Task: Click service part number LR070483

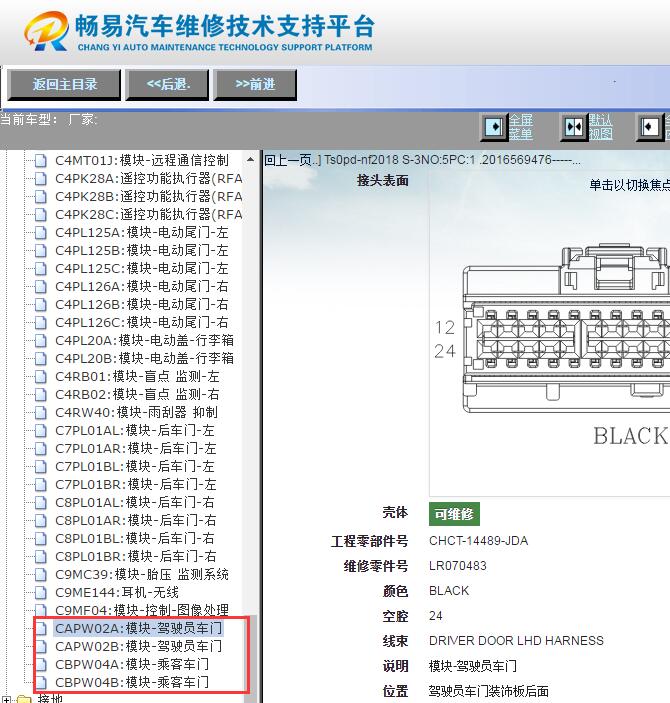Action: [457, 566]
